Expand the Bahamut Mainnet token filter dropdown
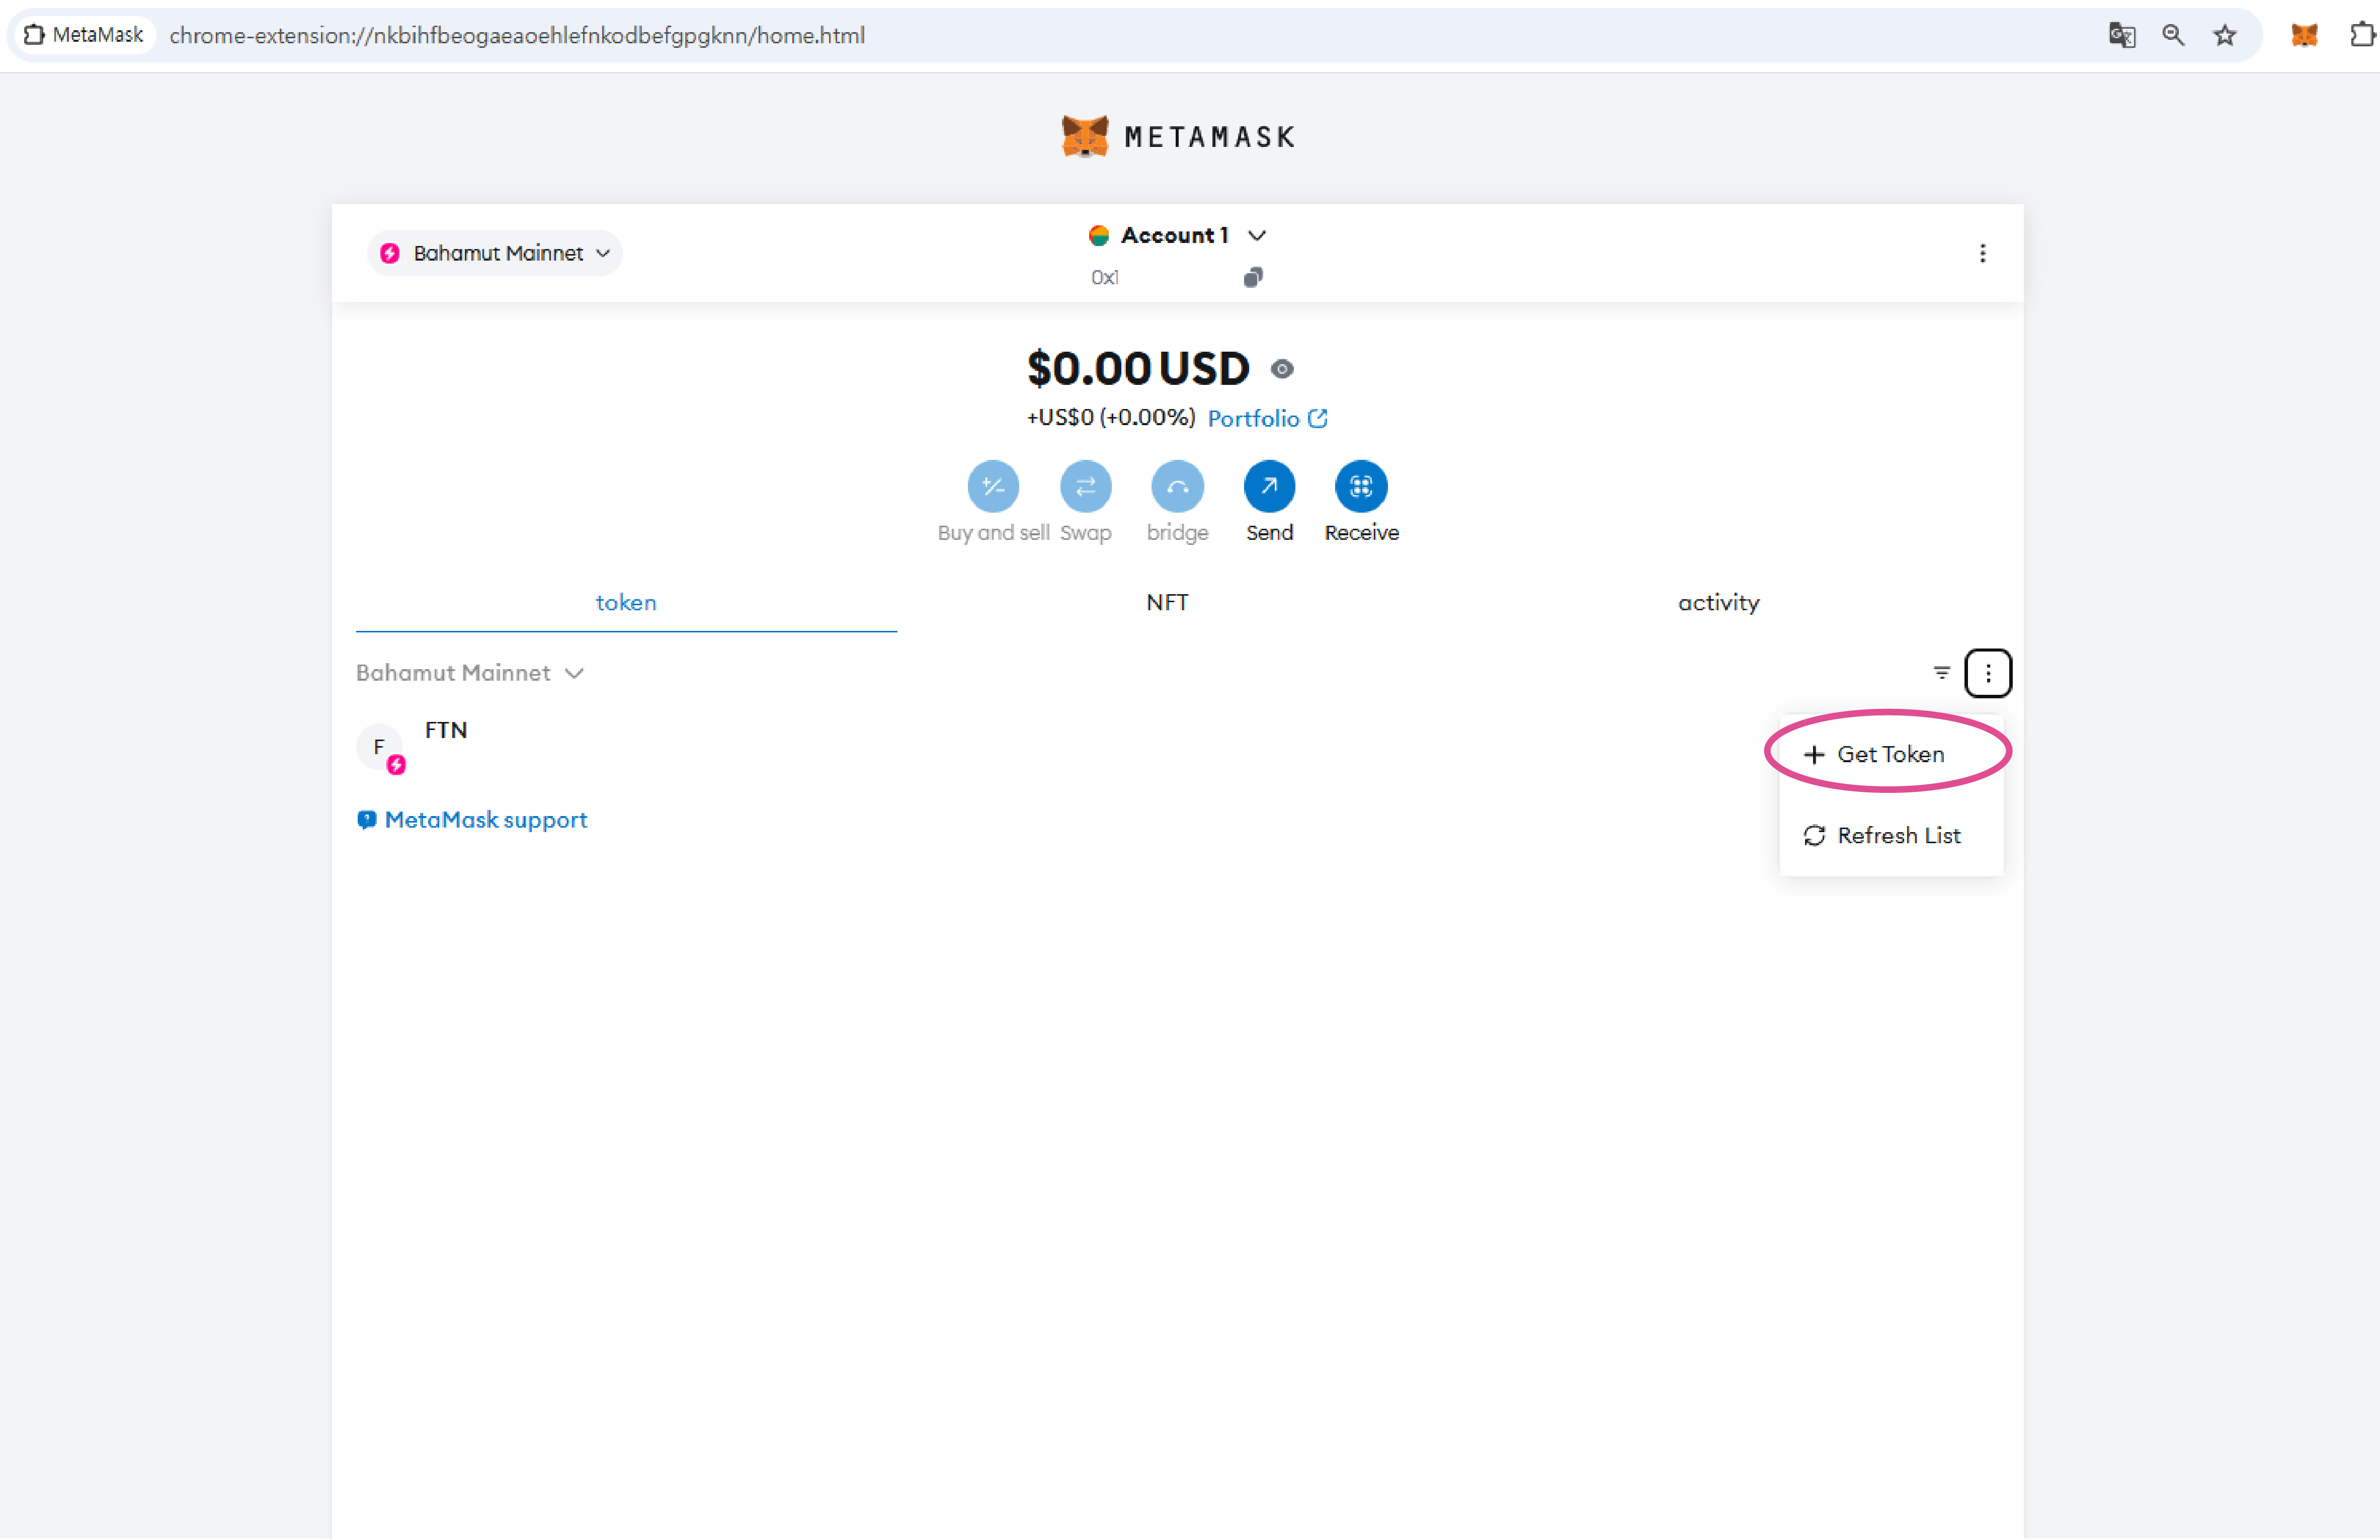 coord(470,673)
